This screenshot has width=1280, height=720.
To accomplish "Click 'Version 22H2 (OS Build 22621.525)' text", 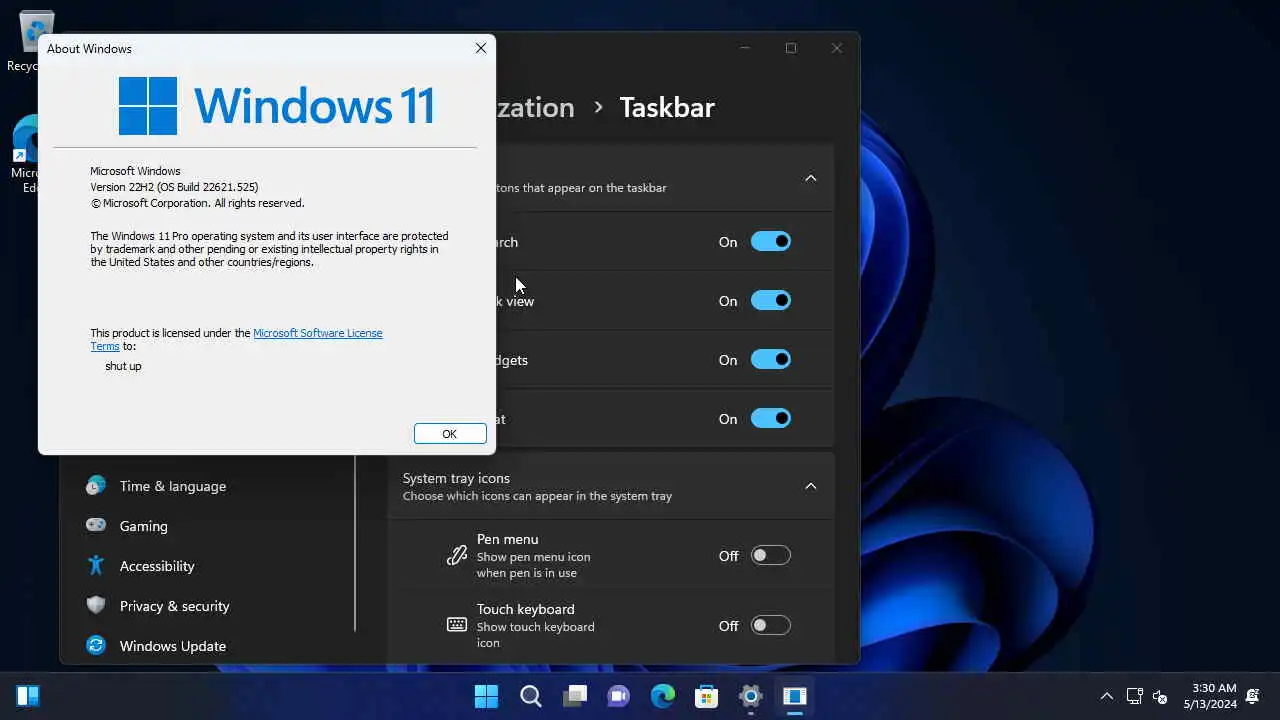I will [174, 187].
